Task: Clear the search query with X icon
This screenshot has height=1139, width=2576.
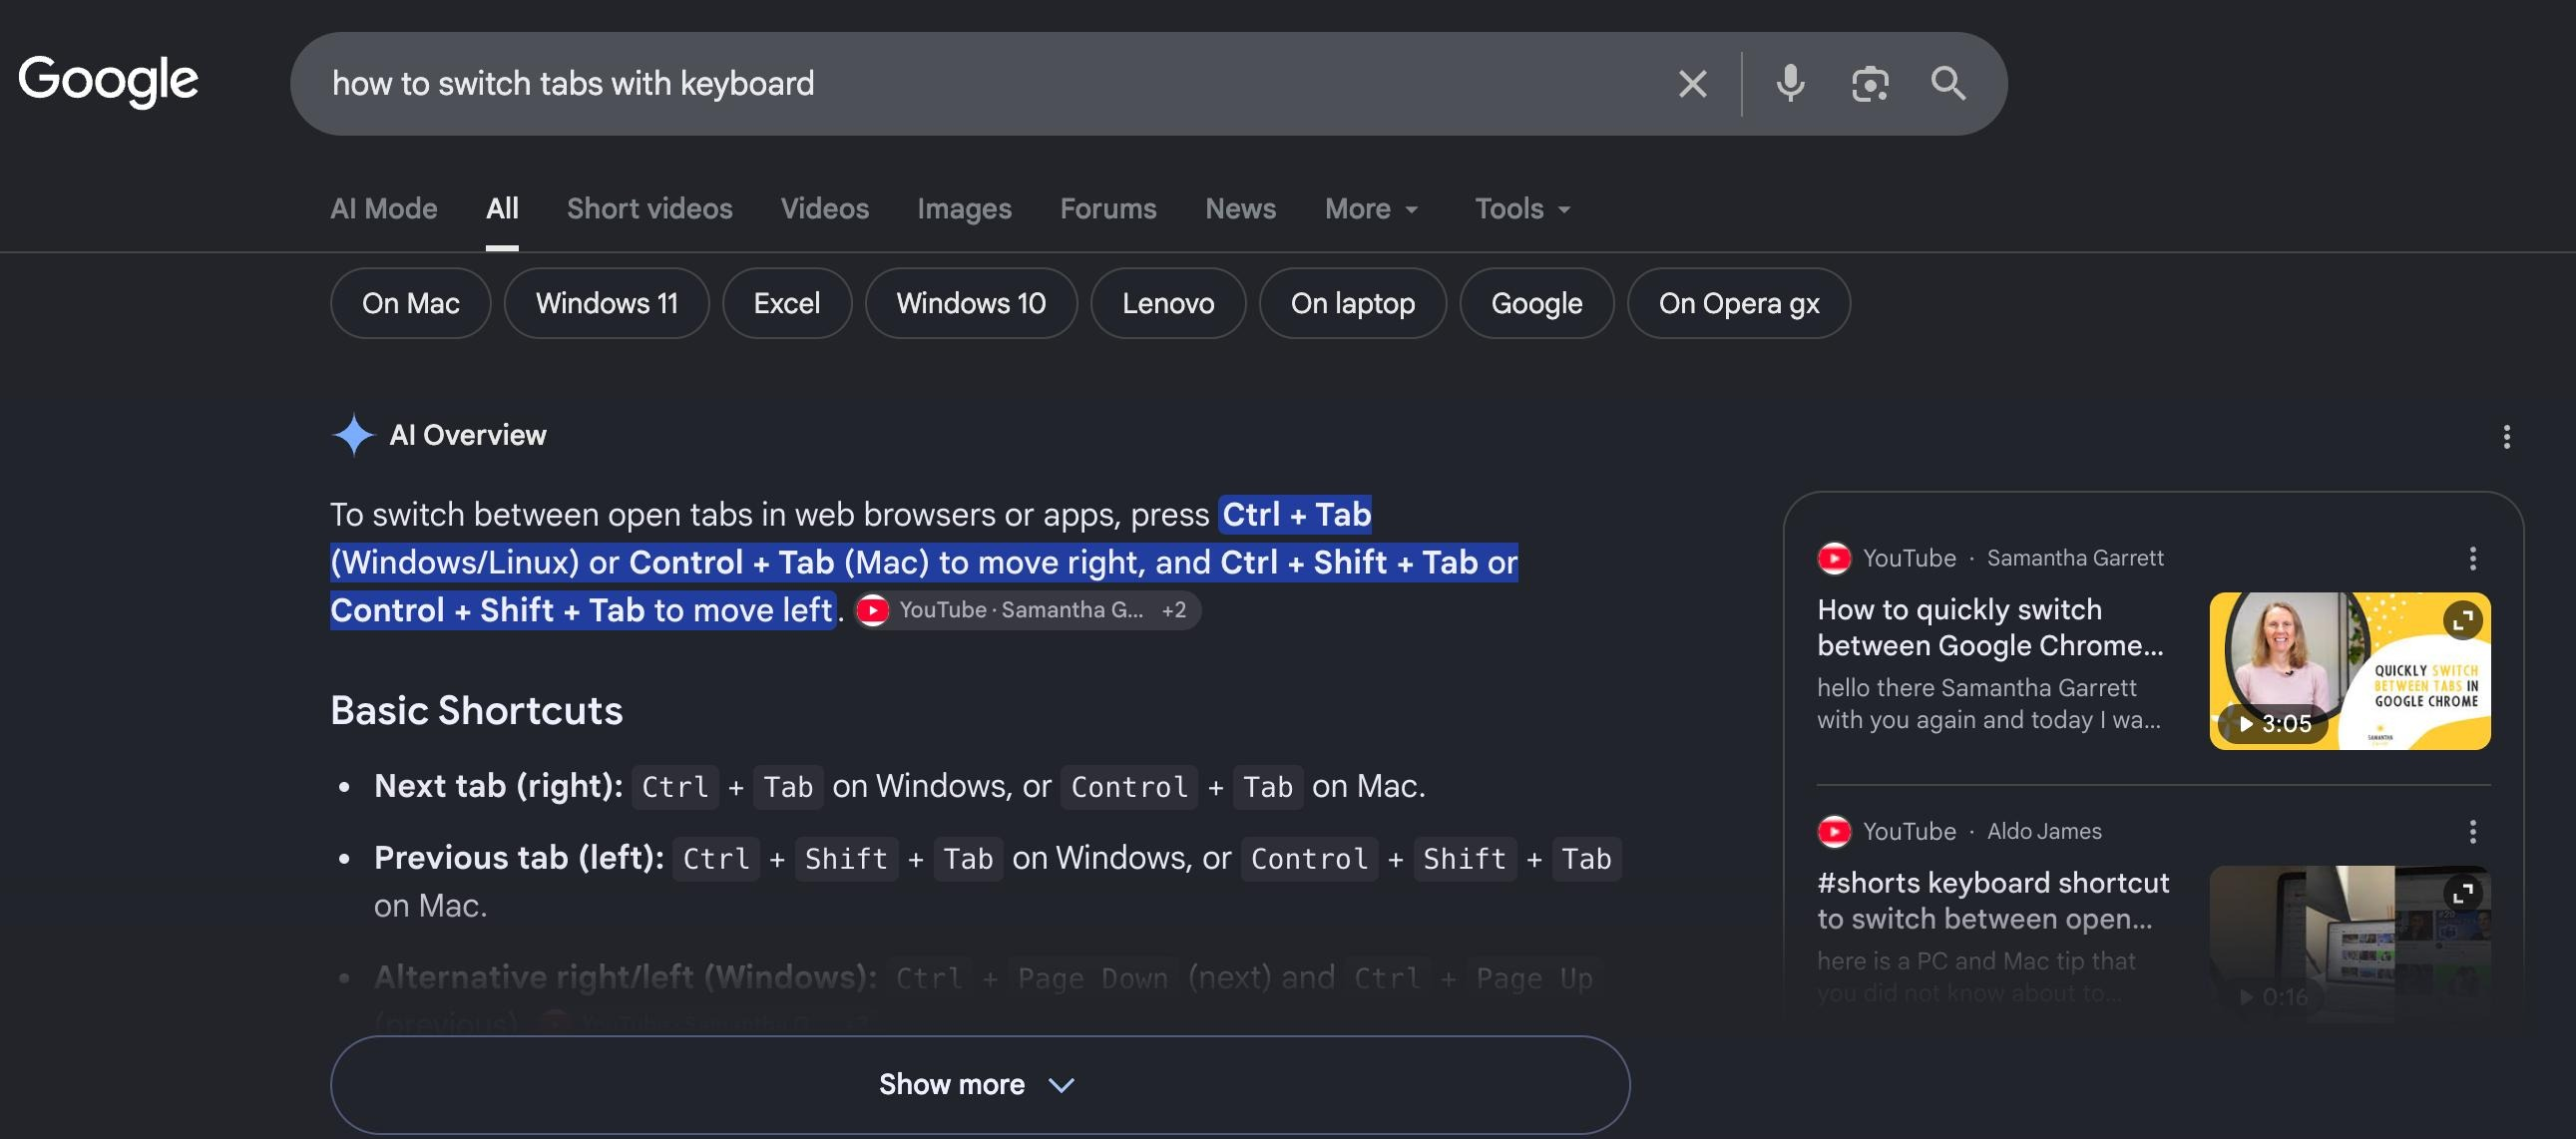Action: (1692, 84)
